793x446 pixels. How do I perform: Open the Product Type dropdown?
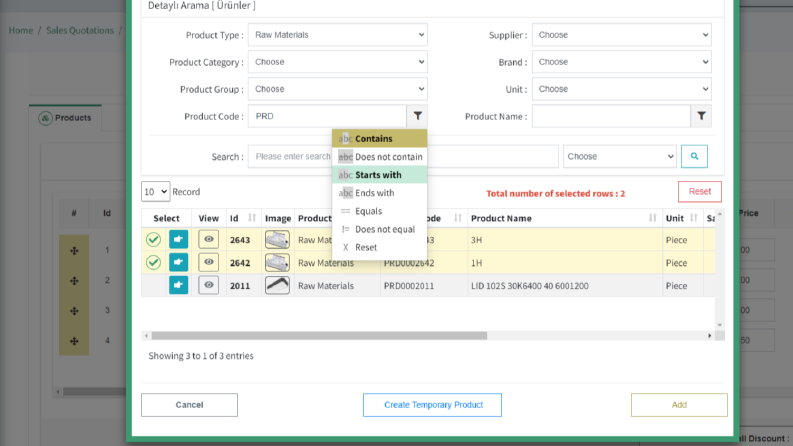click(x=337, y=35)
